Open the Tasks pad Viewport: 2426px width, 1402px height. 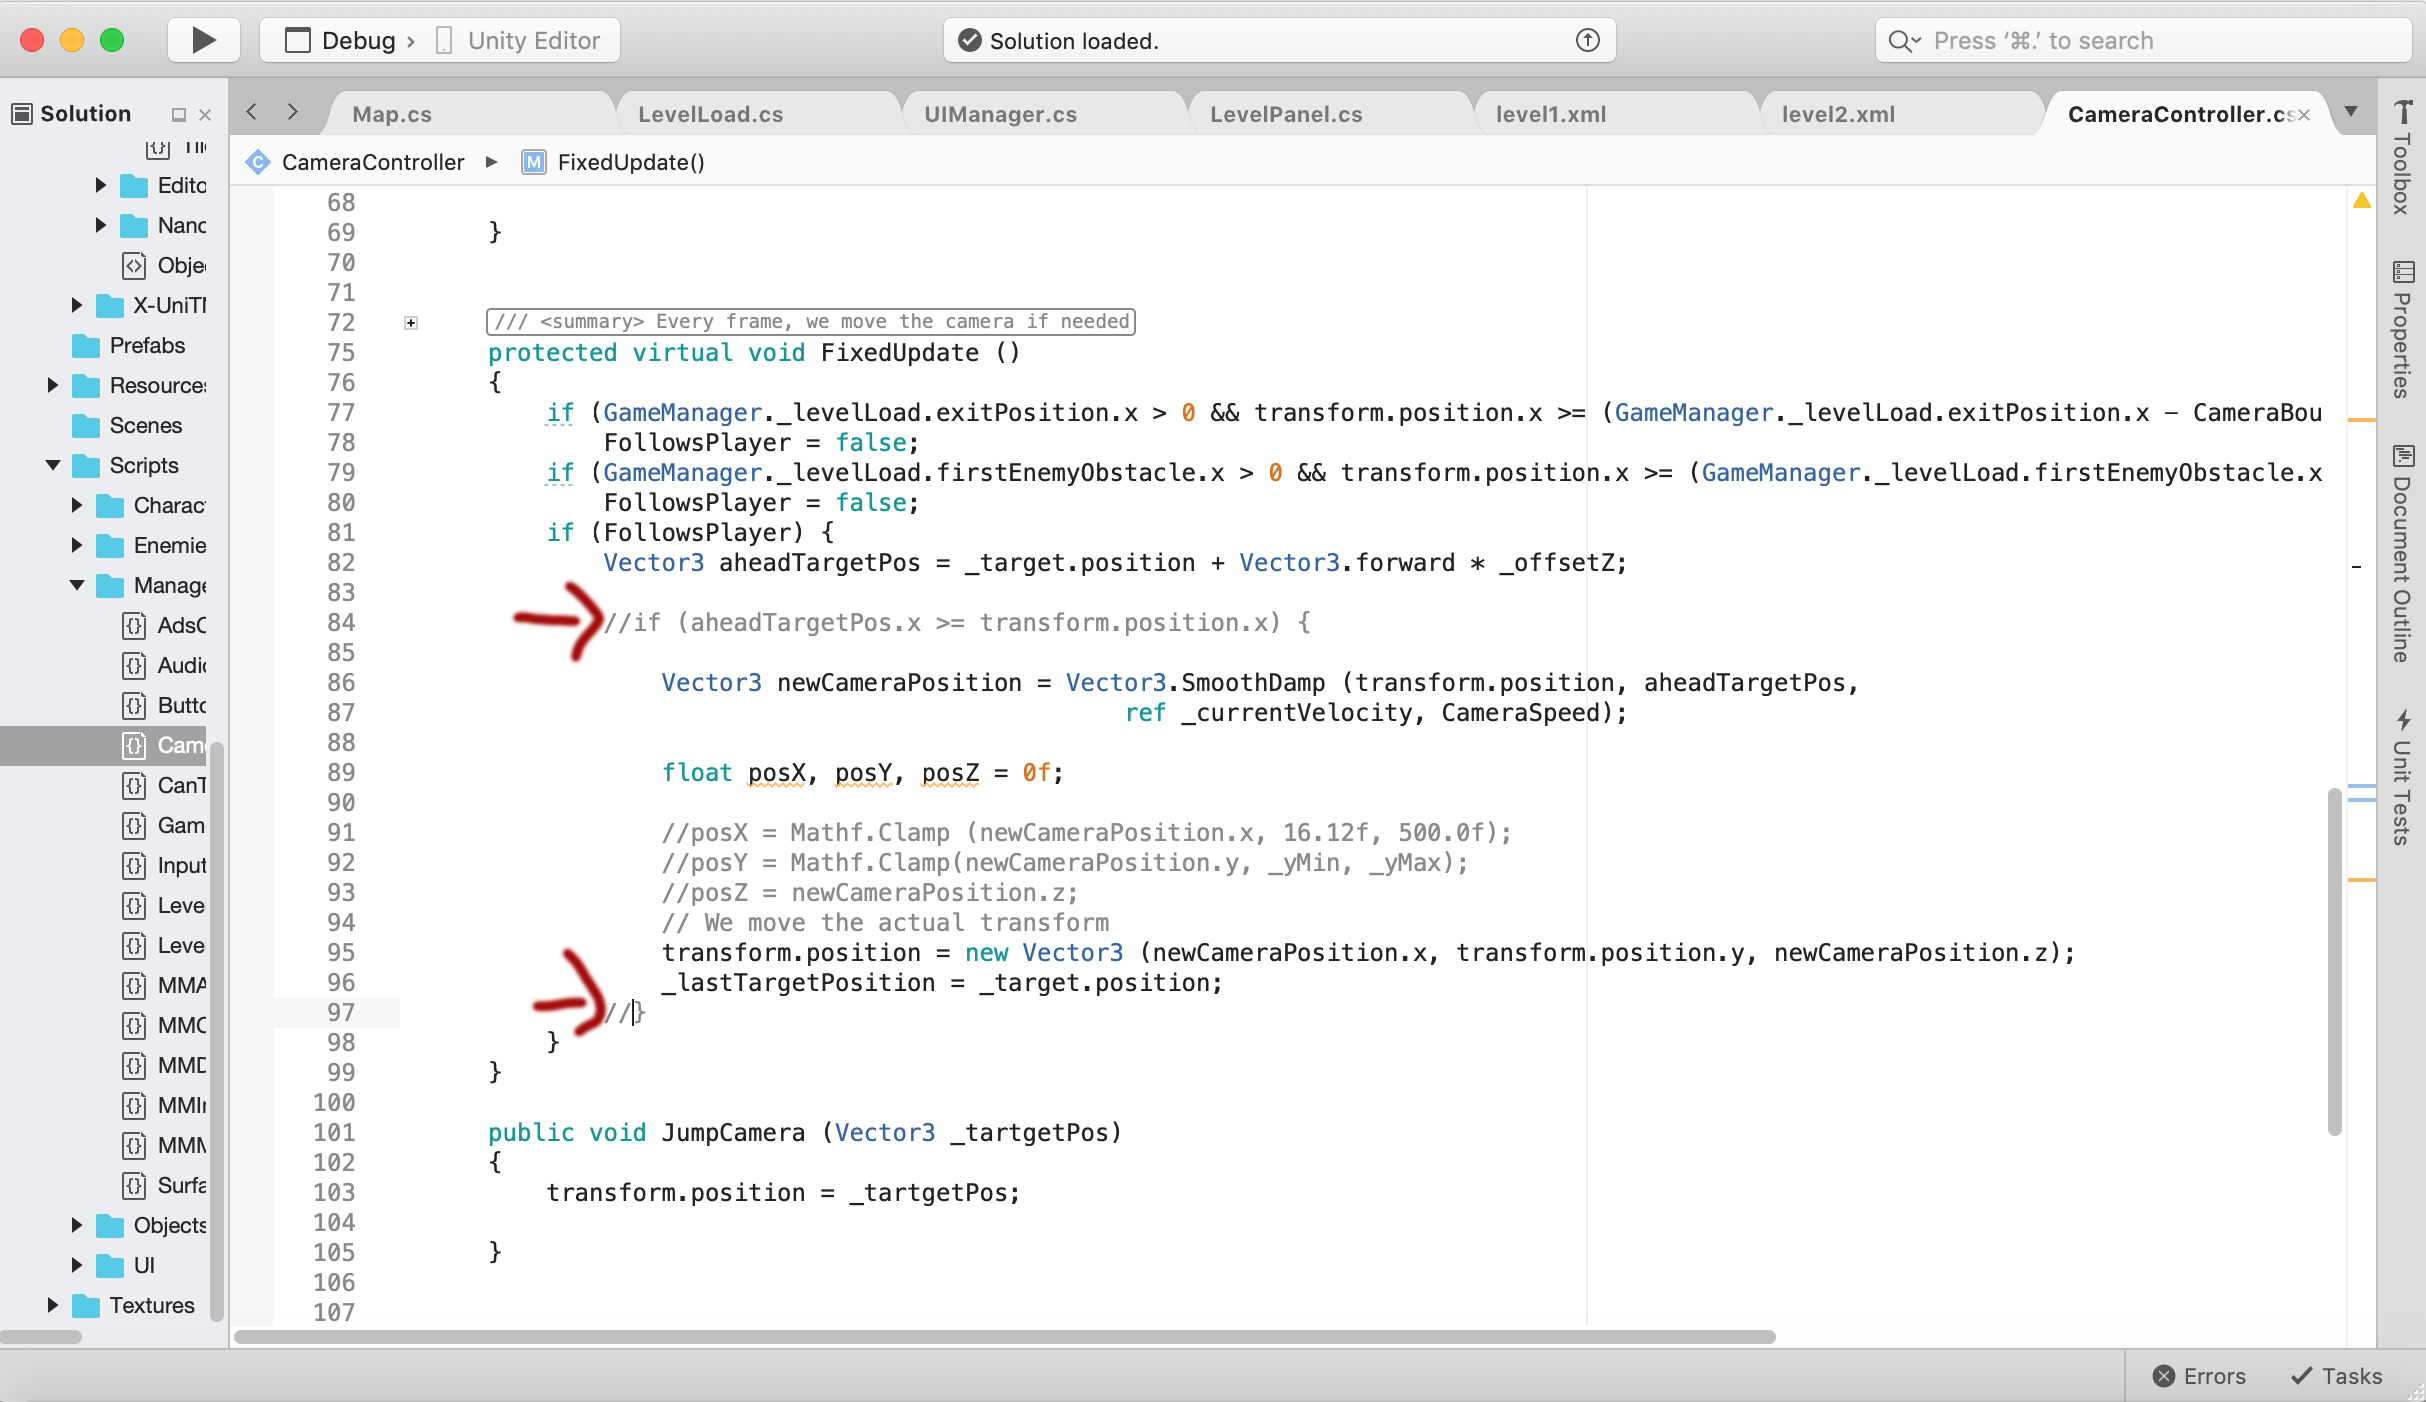point(2336,1376)
